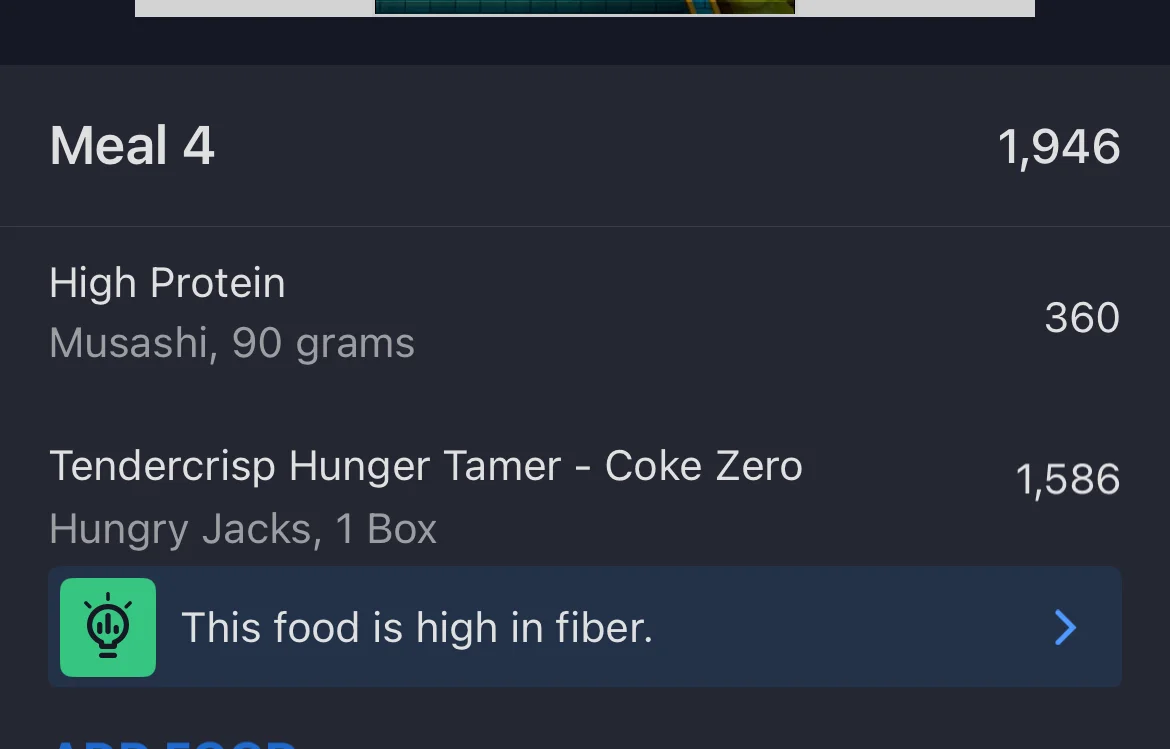
Task: Tap the 'Coke Zero' part of title
Action: pos(703,466)
